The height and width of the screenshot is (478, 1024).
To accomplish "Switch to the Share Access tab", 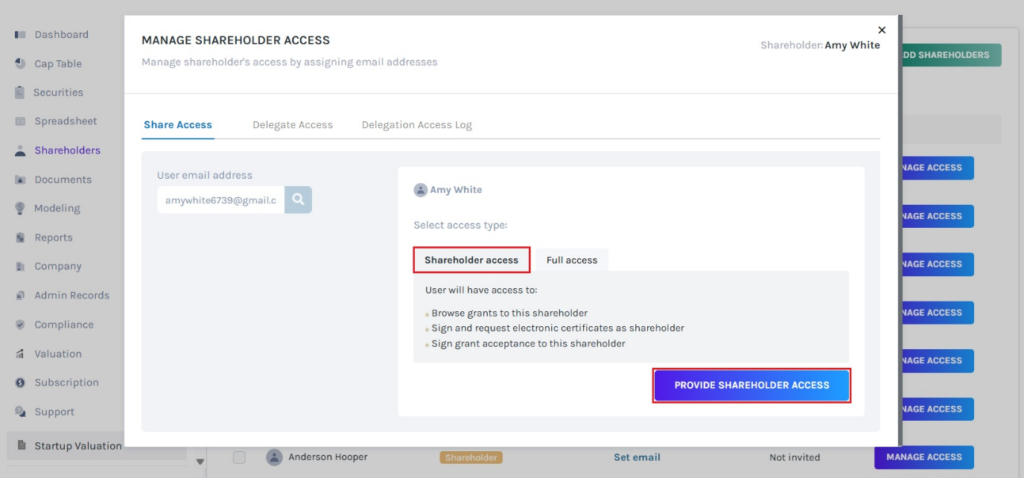I will tap(178, 125).
